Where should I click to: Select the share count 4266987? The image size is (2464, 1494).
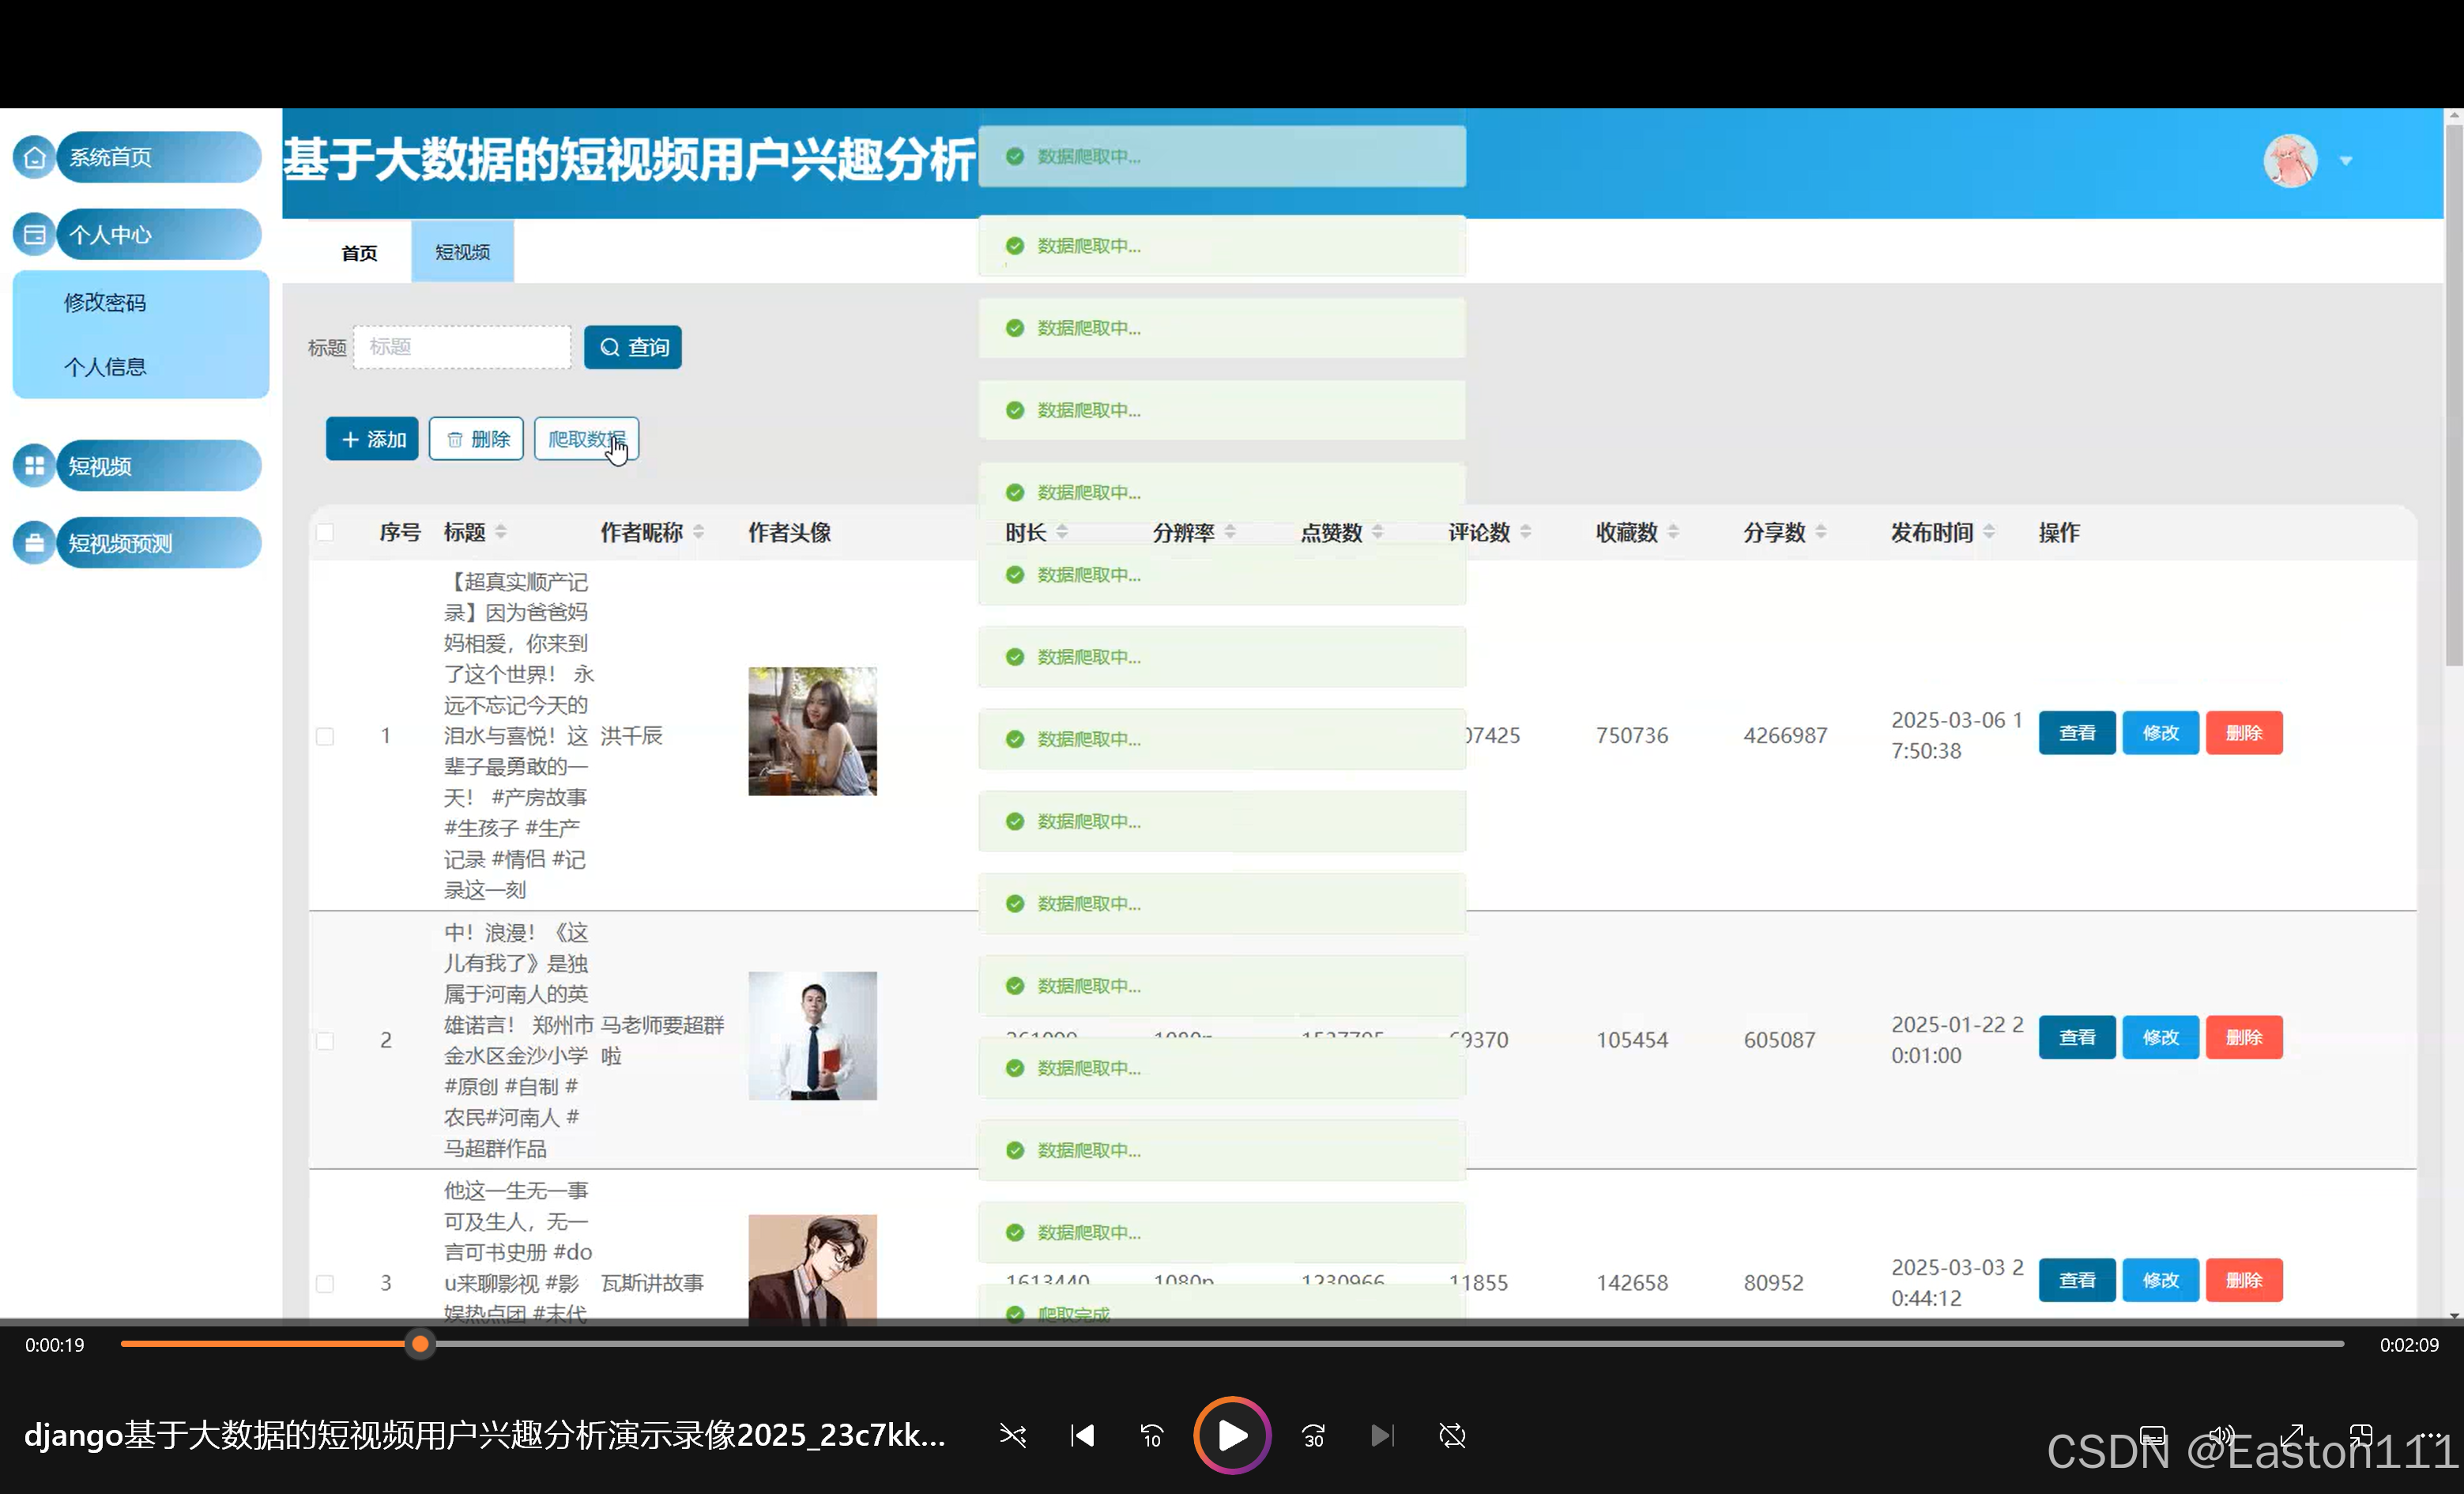point(1785,736)
